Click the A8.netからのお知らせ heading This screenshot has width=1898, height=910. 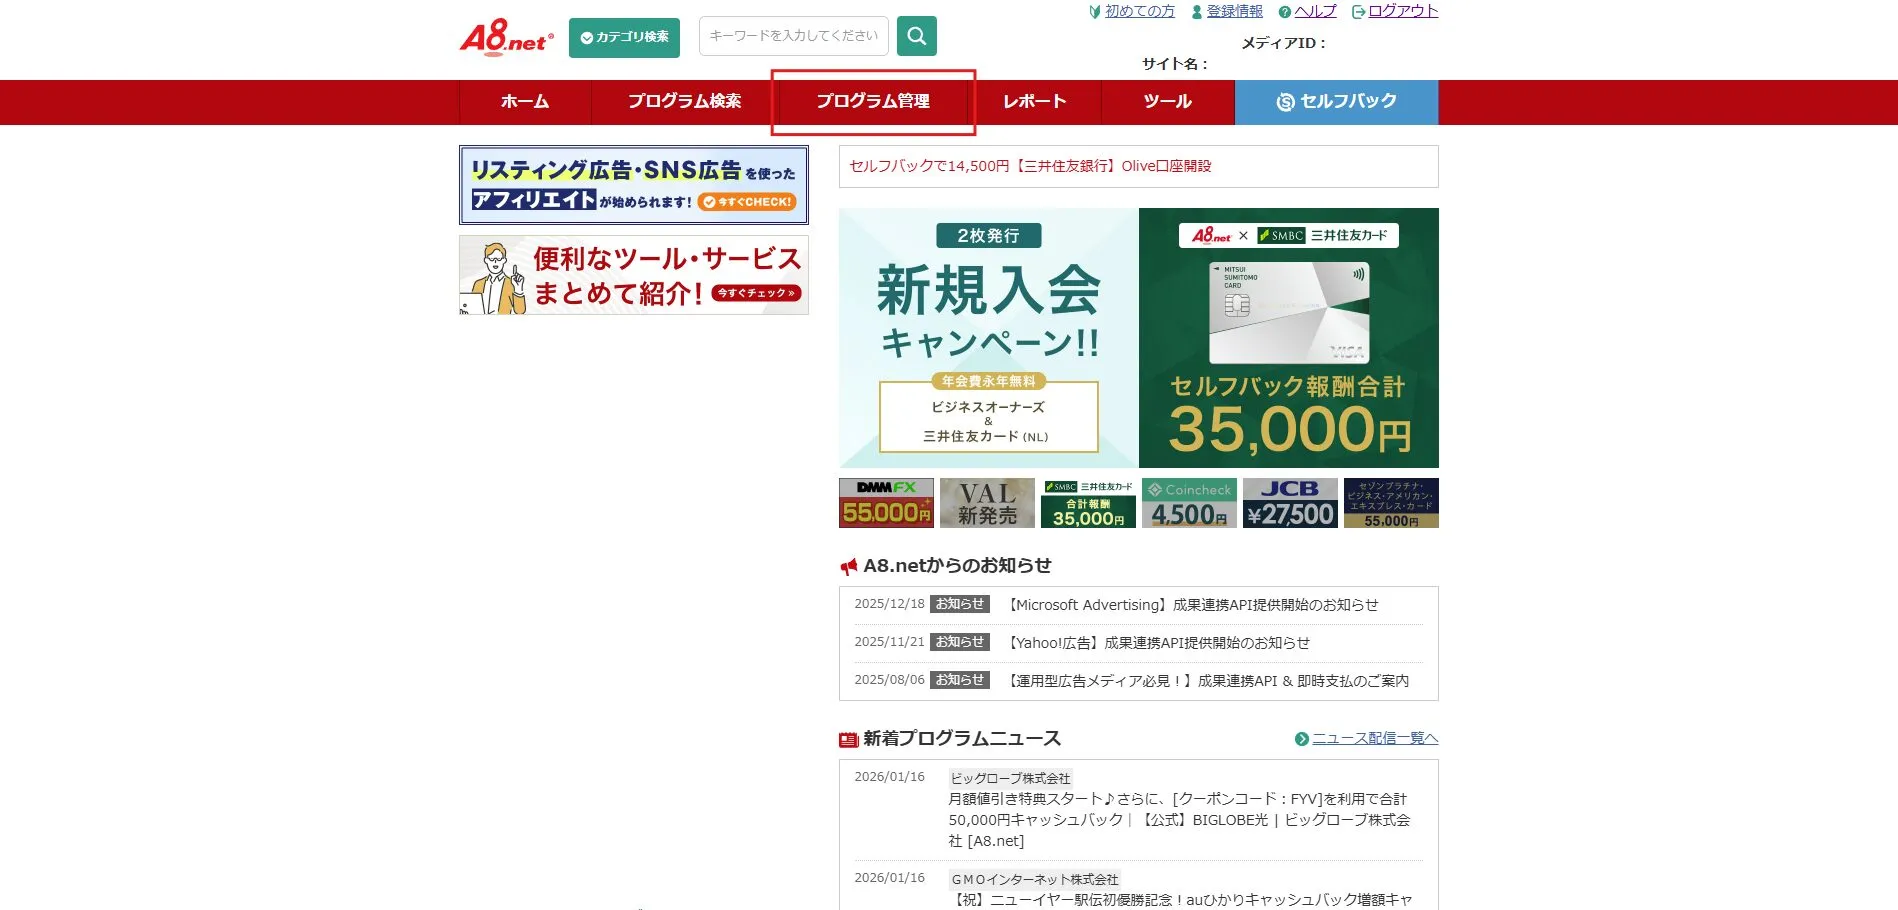point(957,566)
